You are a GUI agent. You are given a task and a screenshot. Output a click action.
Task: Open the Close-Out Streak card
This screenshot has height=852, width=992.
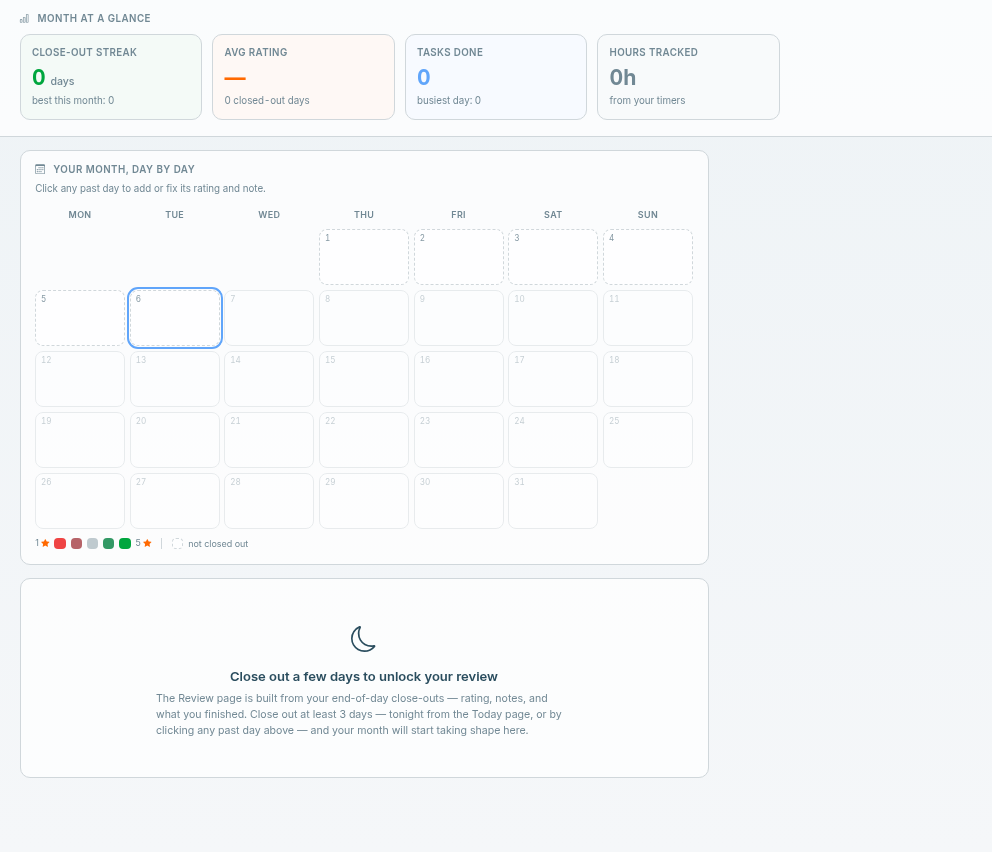click(x=111, y=77)
